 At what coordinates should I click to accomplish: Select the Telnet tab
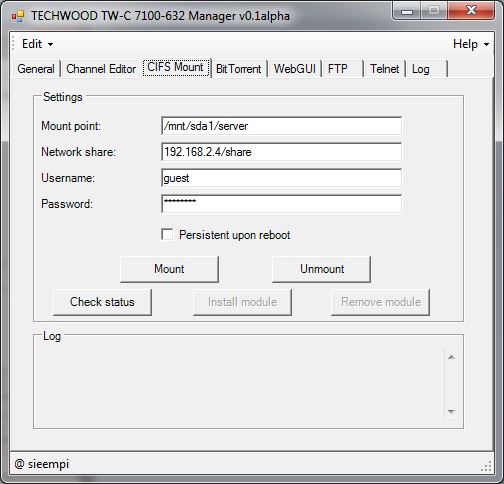click(x=385, y=69)
